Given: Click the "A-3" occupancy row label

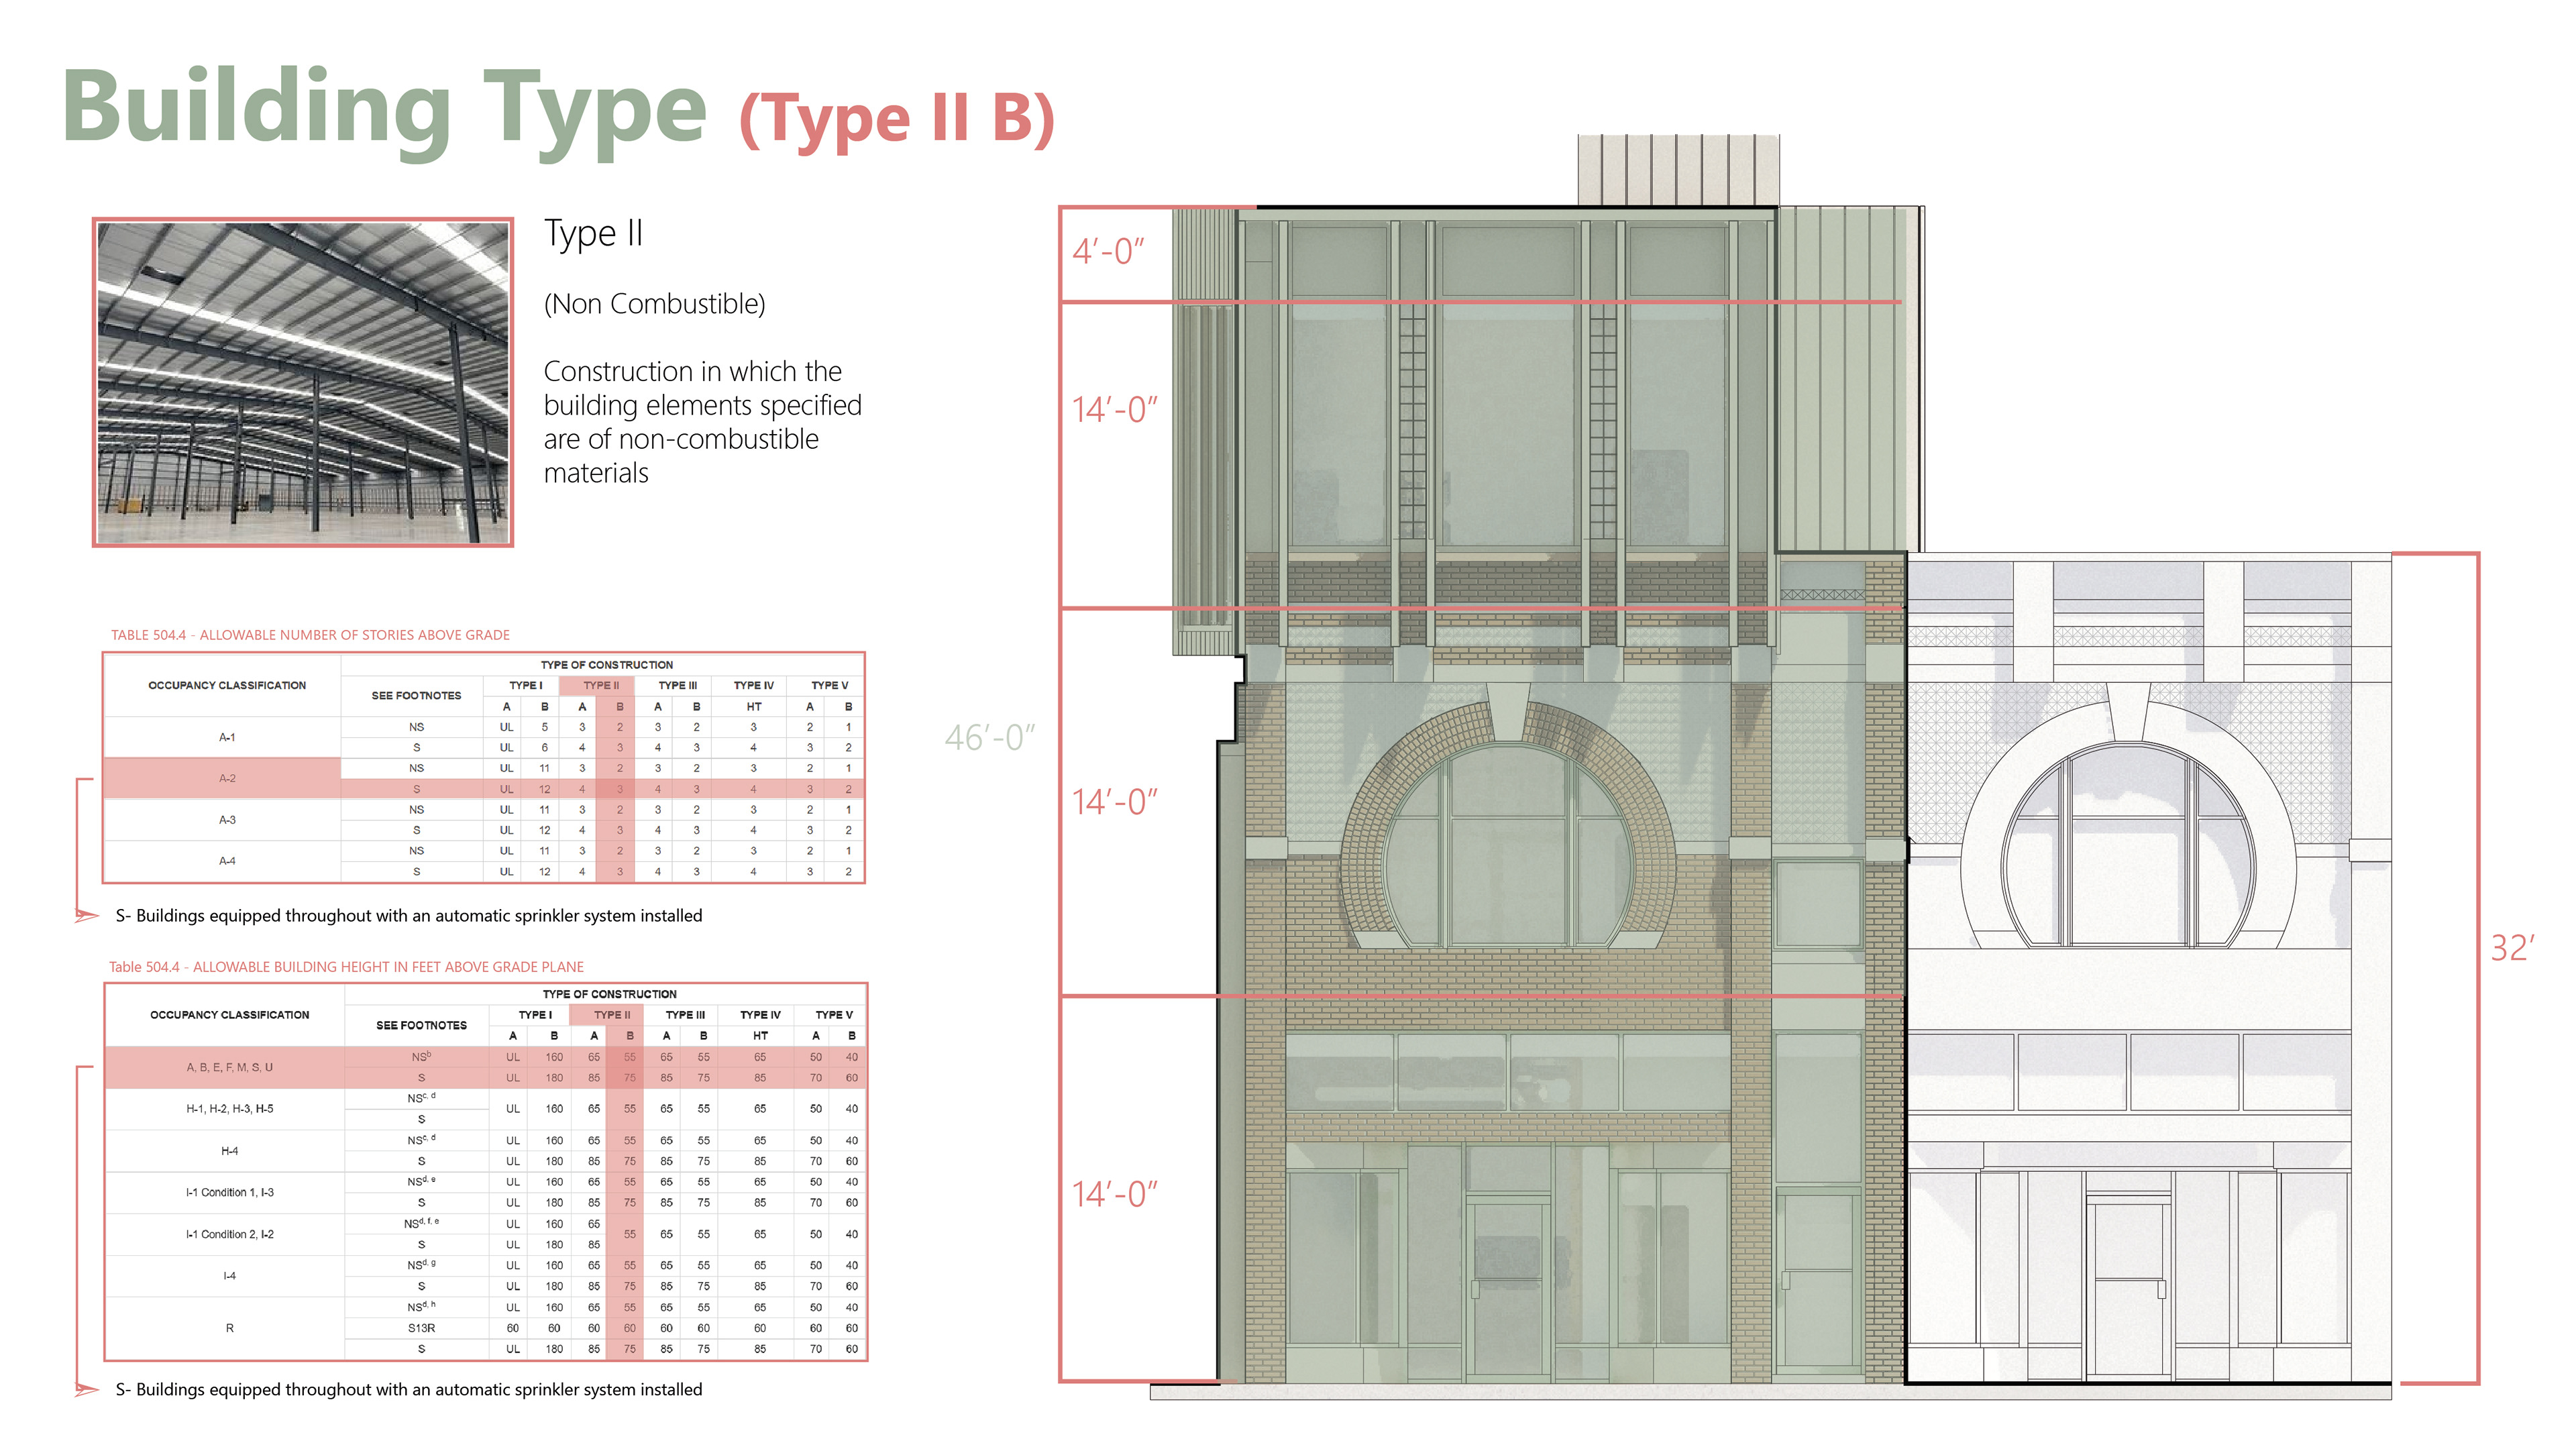Looking at the screenshot, I should coord(227,820).
